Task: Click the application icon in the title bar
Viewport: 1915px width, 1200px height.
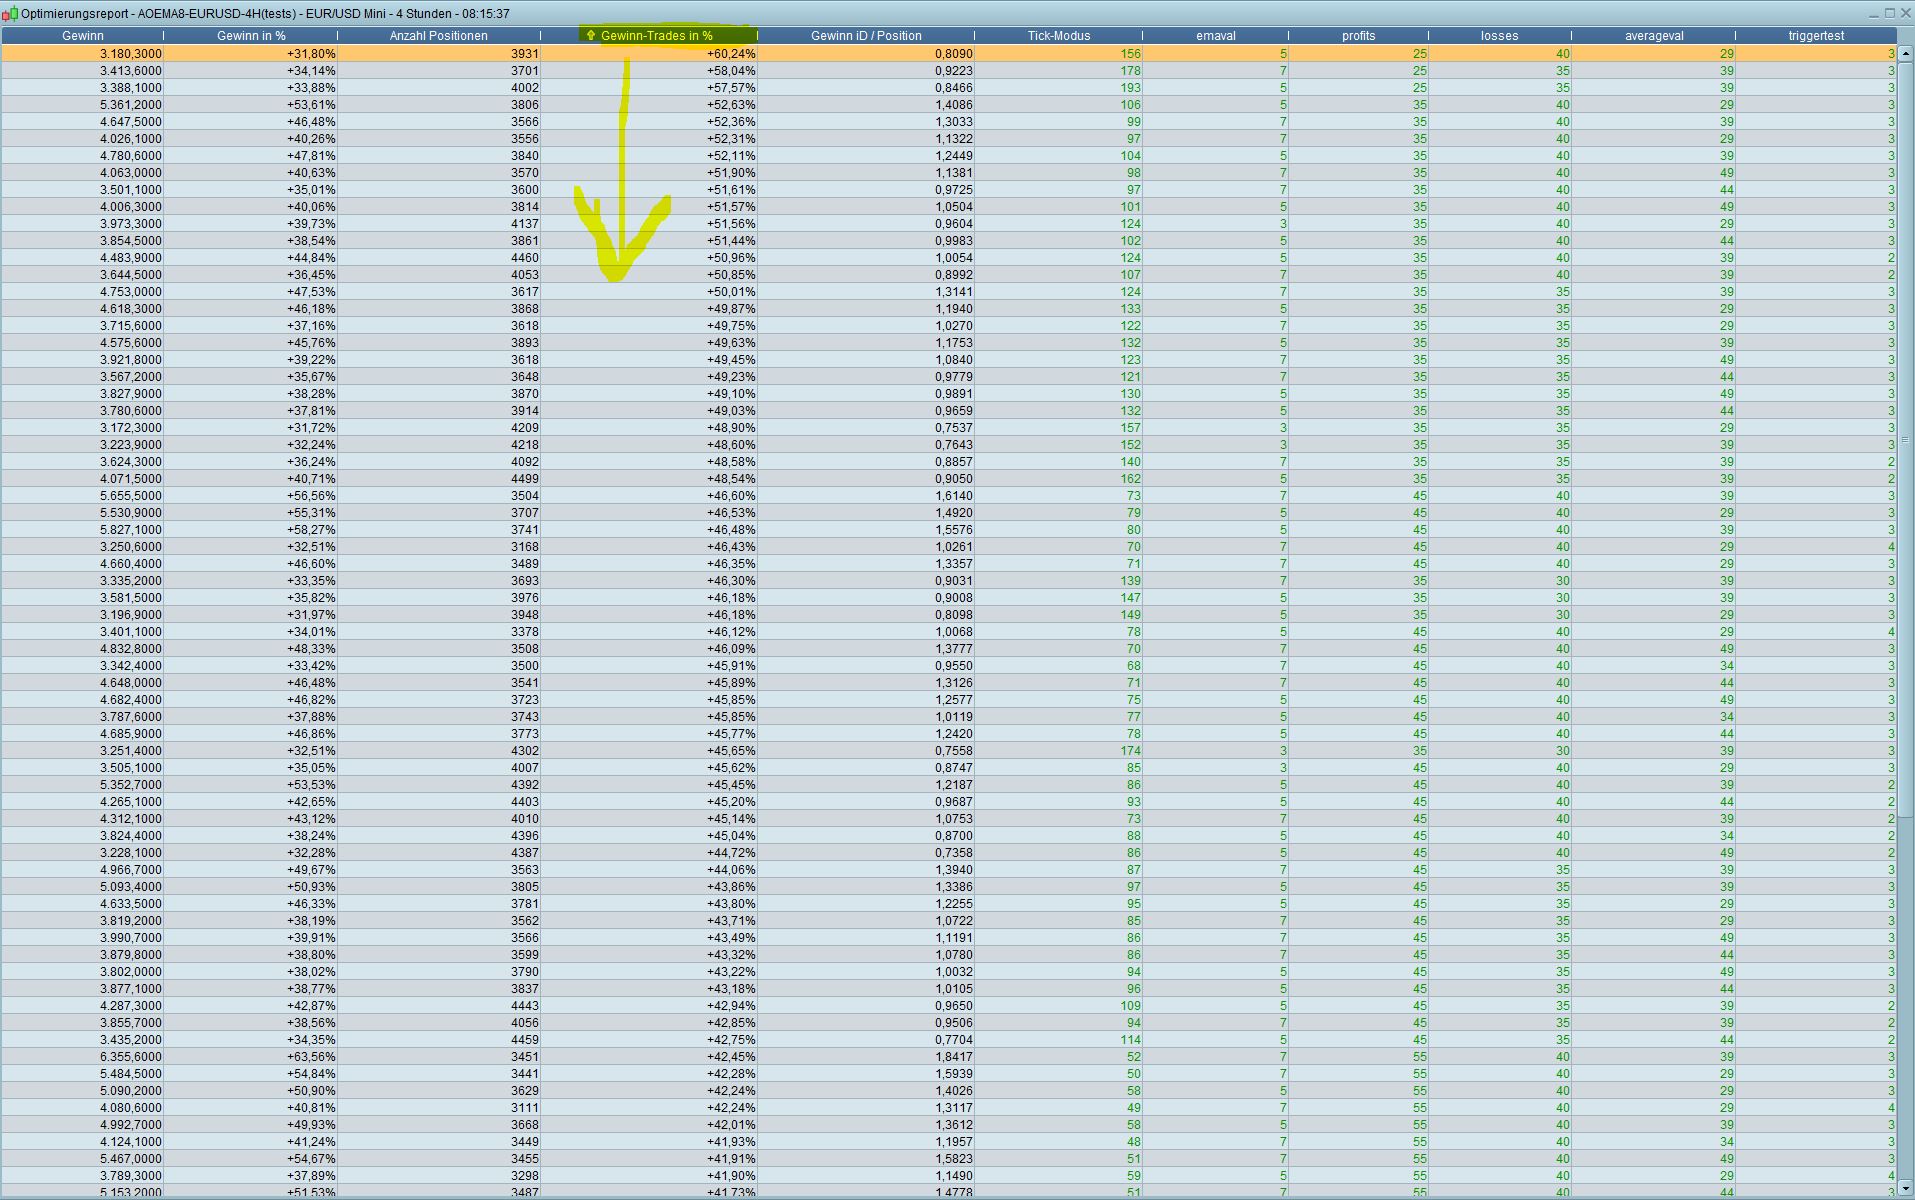Action: 10,14
